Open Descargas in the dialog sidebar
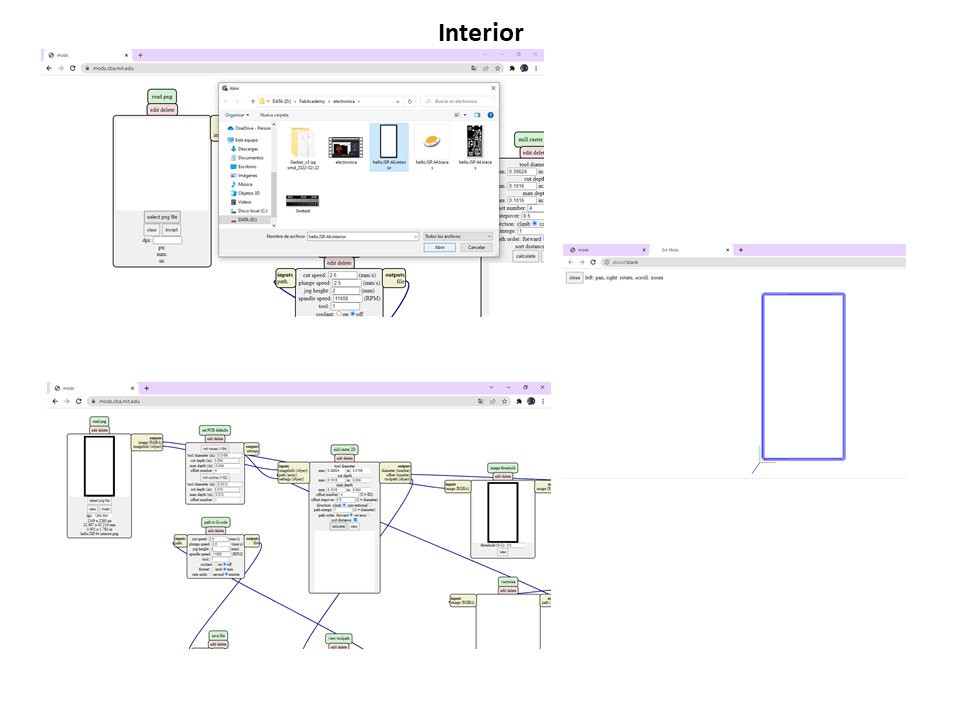The image size is (960, 720). 248,149
